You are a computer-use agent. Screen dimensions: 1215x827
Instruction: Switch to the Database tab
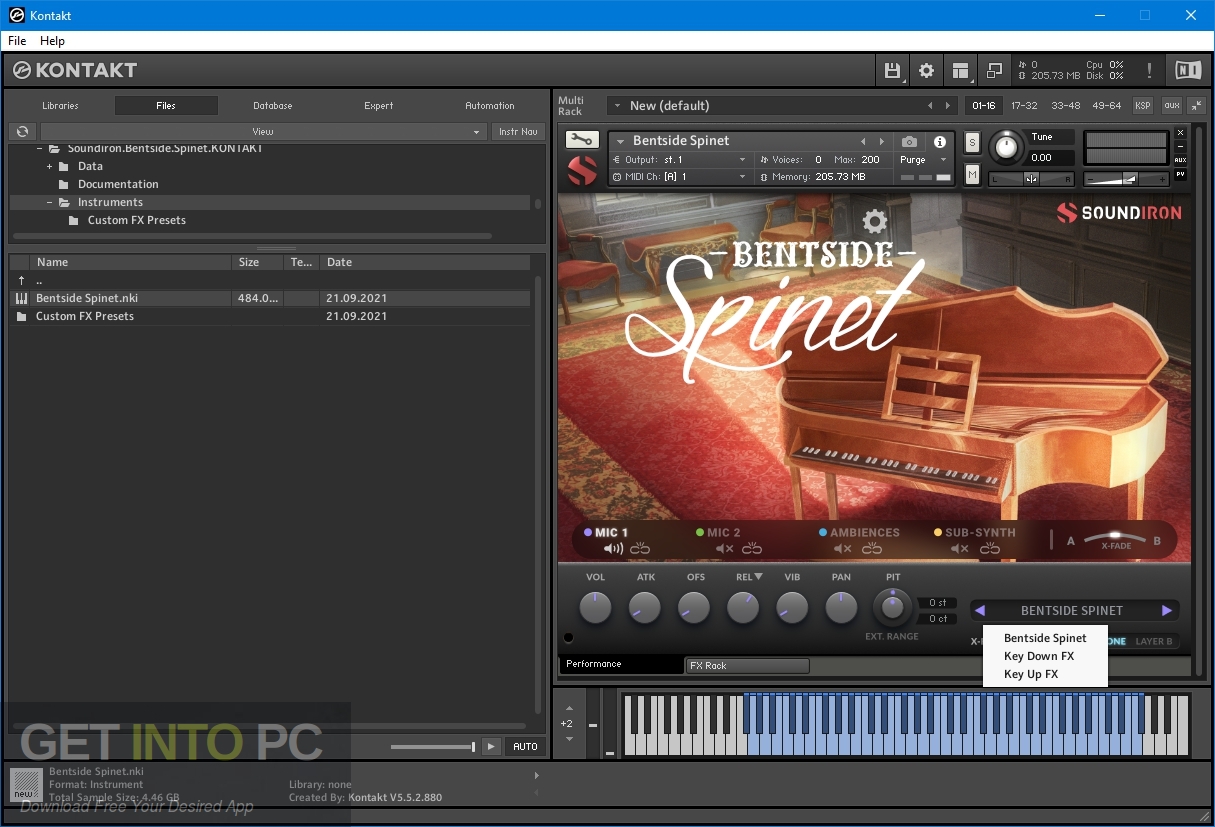[273, 105]
